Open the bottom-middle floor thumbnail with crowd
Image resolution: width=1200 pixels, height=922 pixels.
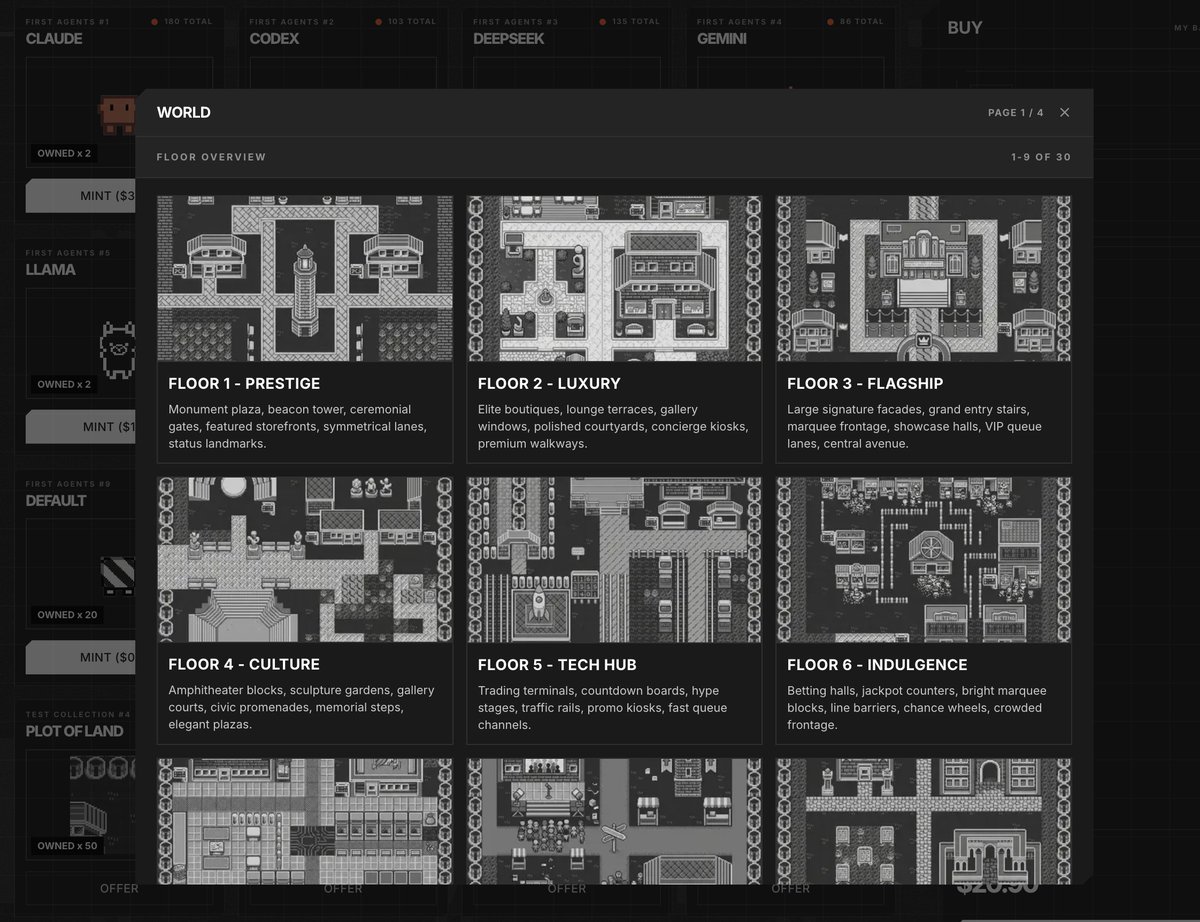point(614,821)
